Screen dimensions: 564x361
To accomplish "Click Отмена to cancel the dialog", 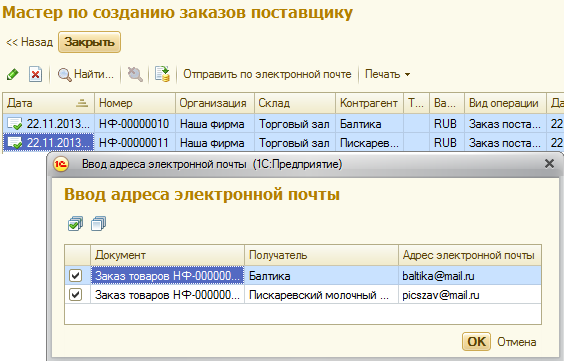I will coord(517,342).
